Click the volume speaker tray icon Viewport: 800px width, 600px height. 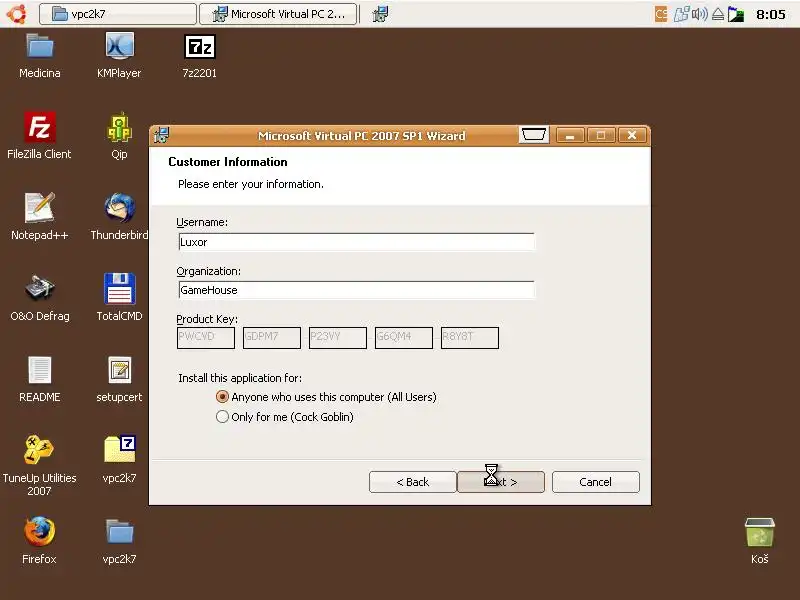click(700, 14)
